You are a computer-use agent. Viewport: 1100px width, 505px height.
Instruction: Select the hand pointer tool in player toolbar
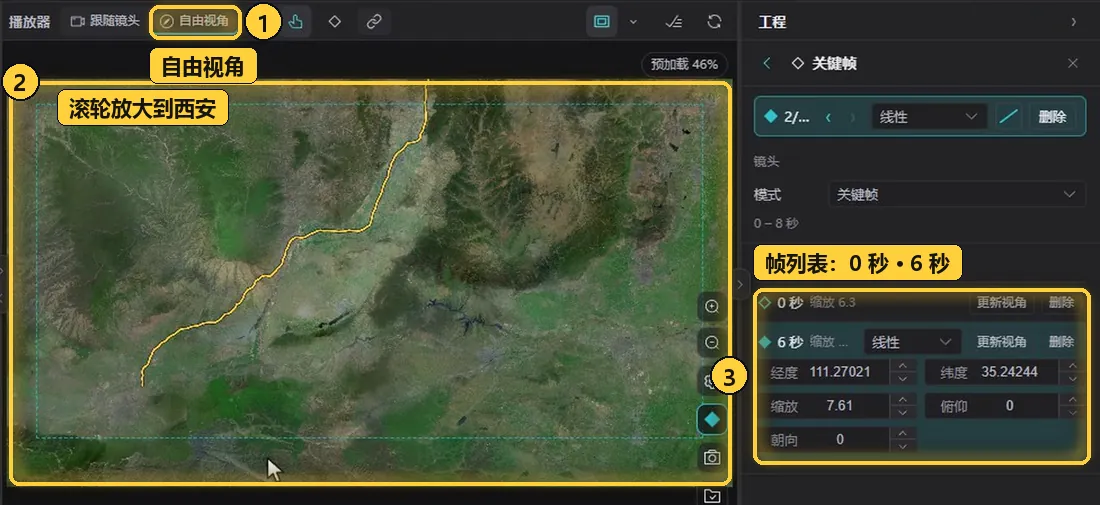[x=295, y=22]
